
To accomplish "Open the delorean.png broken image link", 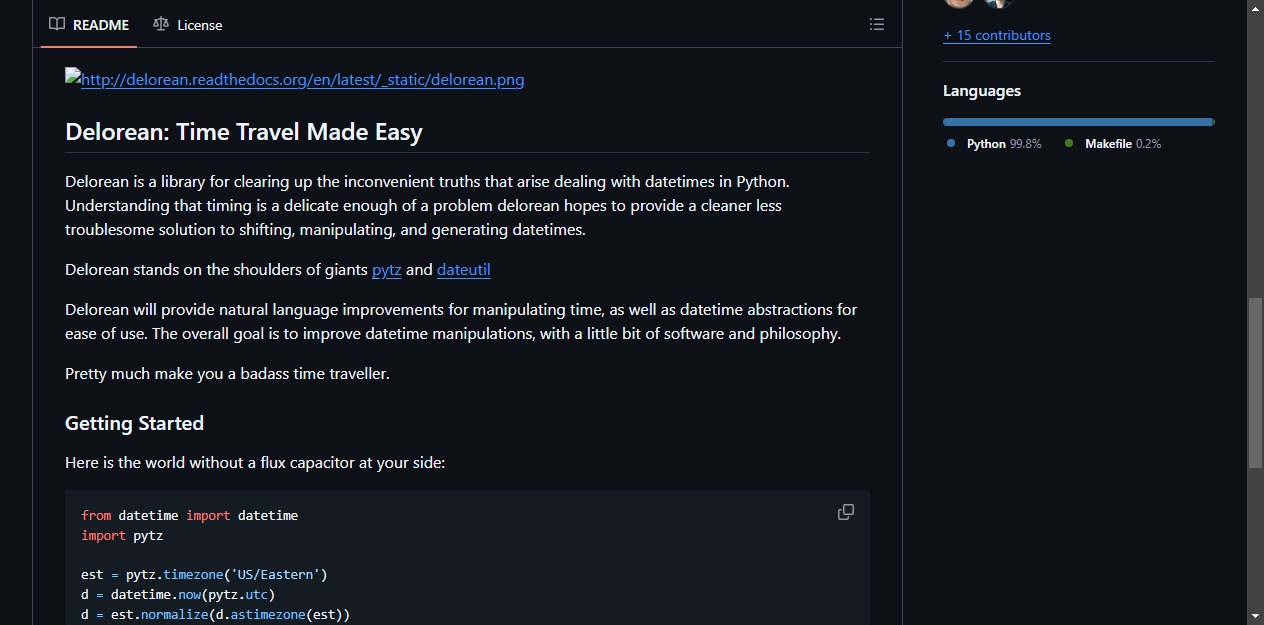I will click(x=295, y=79).
